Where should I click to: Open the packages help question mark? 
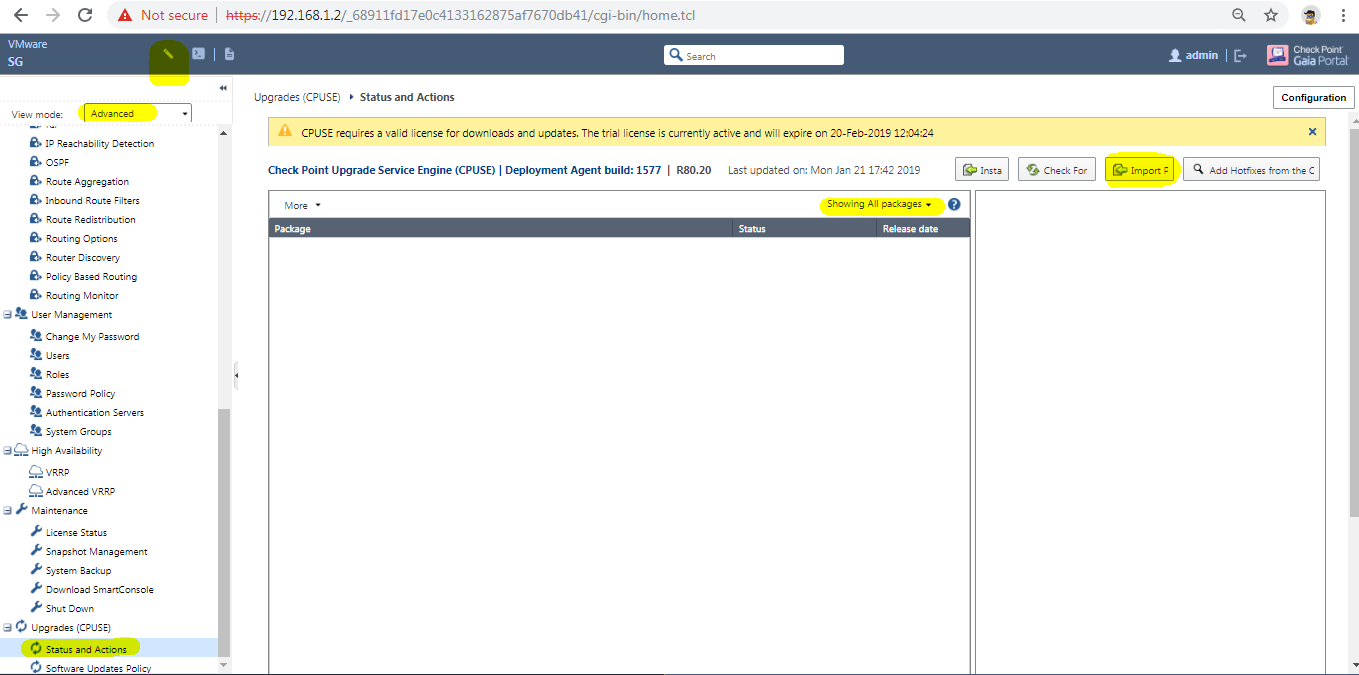point(954,204)
